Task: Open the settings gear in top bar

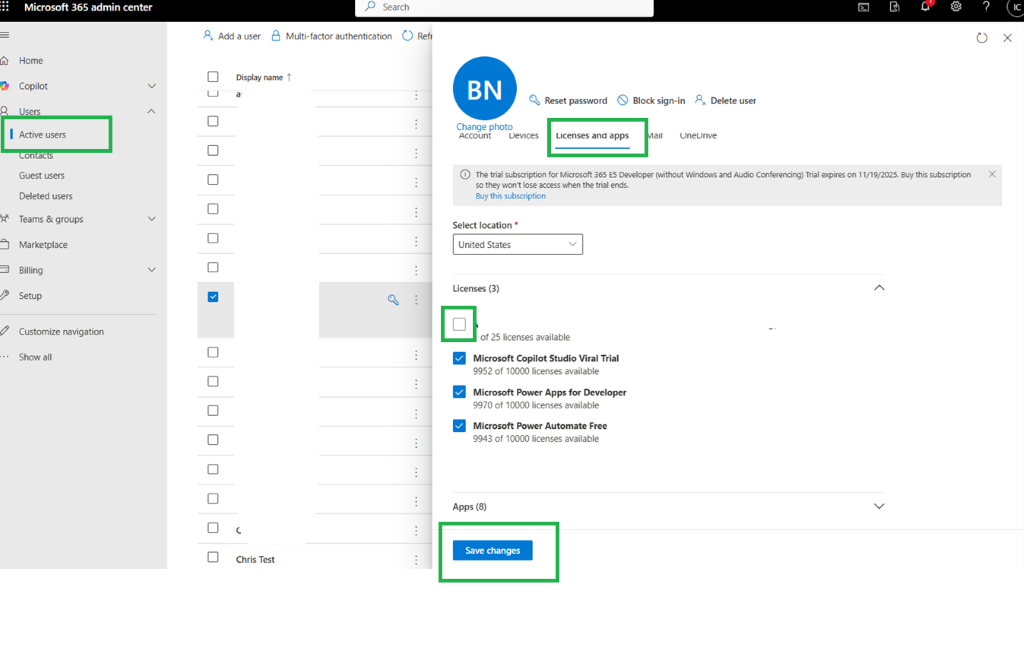Action: (956, 7)
